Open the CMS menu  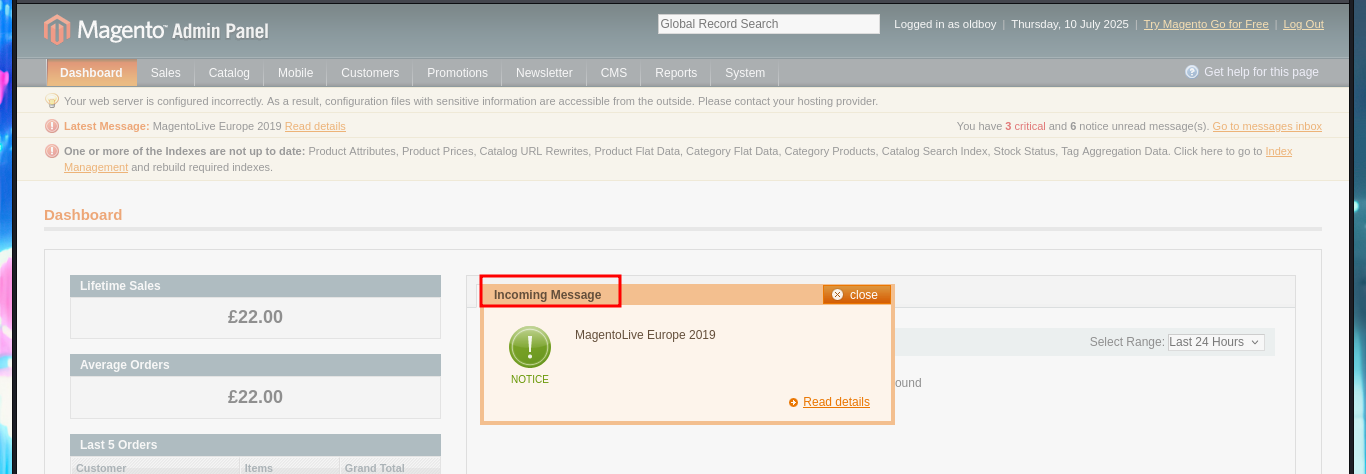pyautogui.click(x=614, y=73)
